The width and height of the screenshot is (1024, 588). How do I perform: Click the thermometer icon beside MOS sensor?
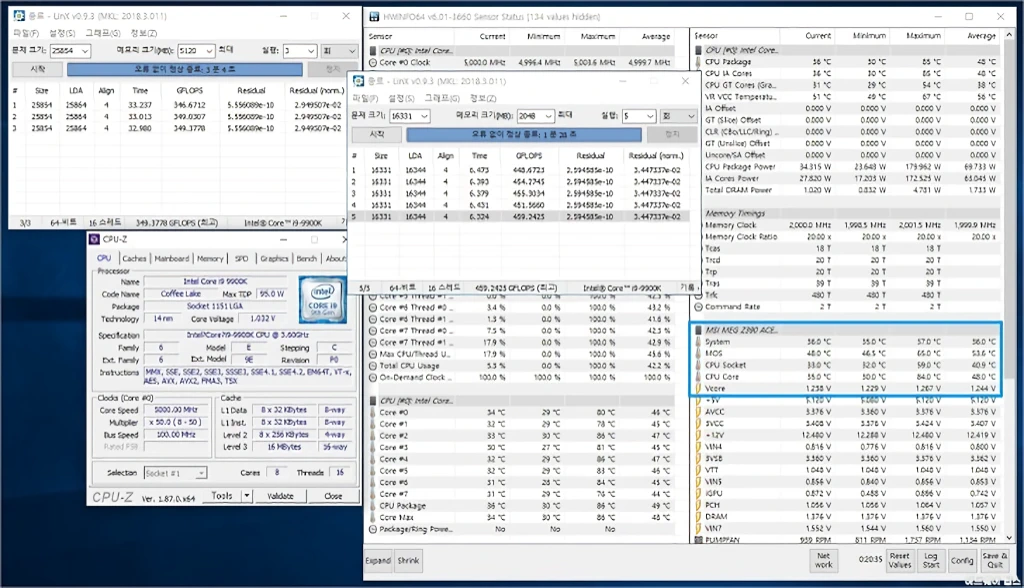(x=698, y=353)
